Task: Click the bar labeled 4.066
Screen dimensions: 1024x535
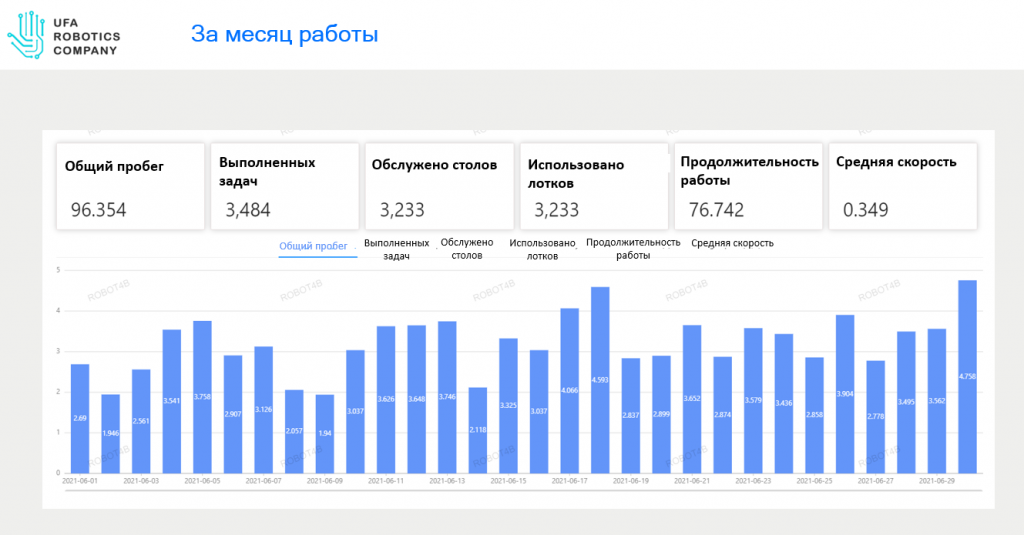Action: tap(569, 391)
